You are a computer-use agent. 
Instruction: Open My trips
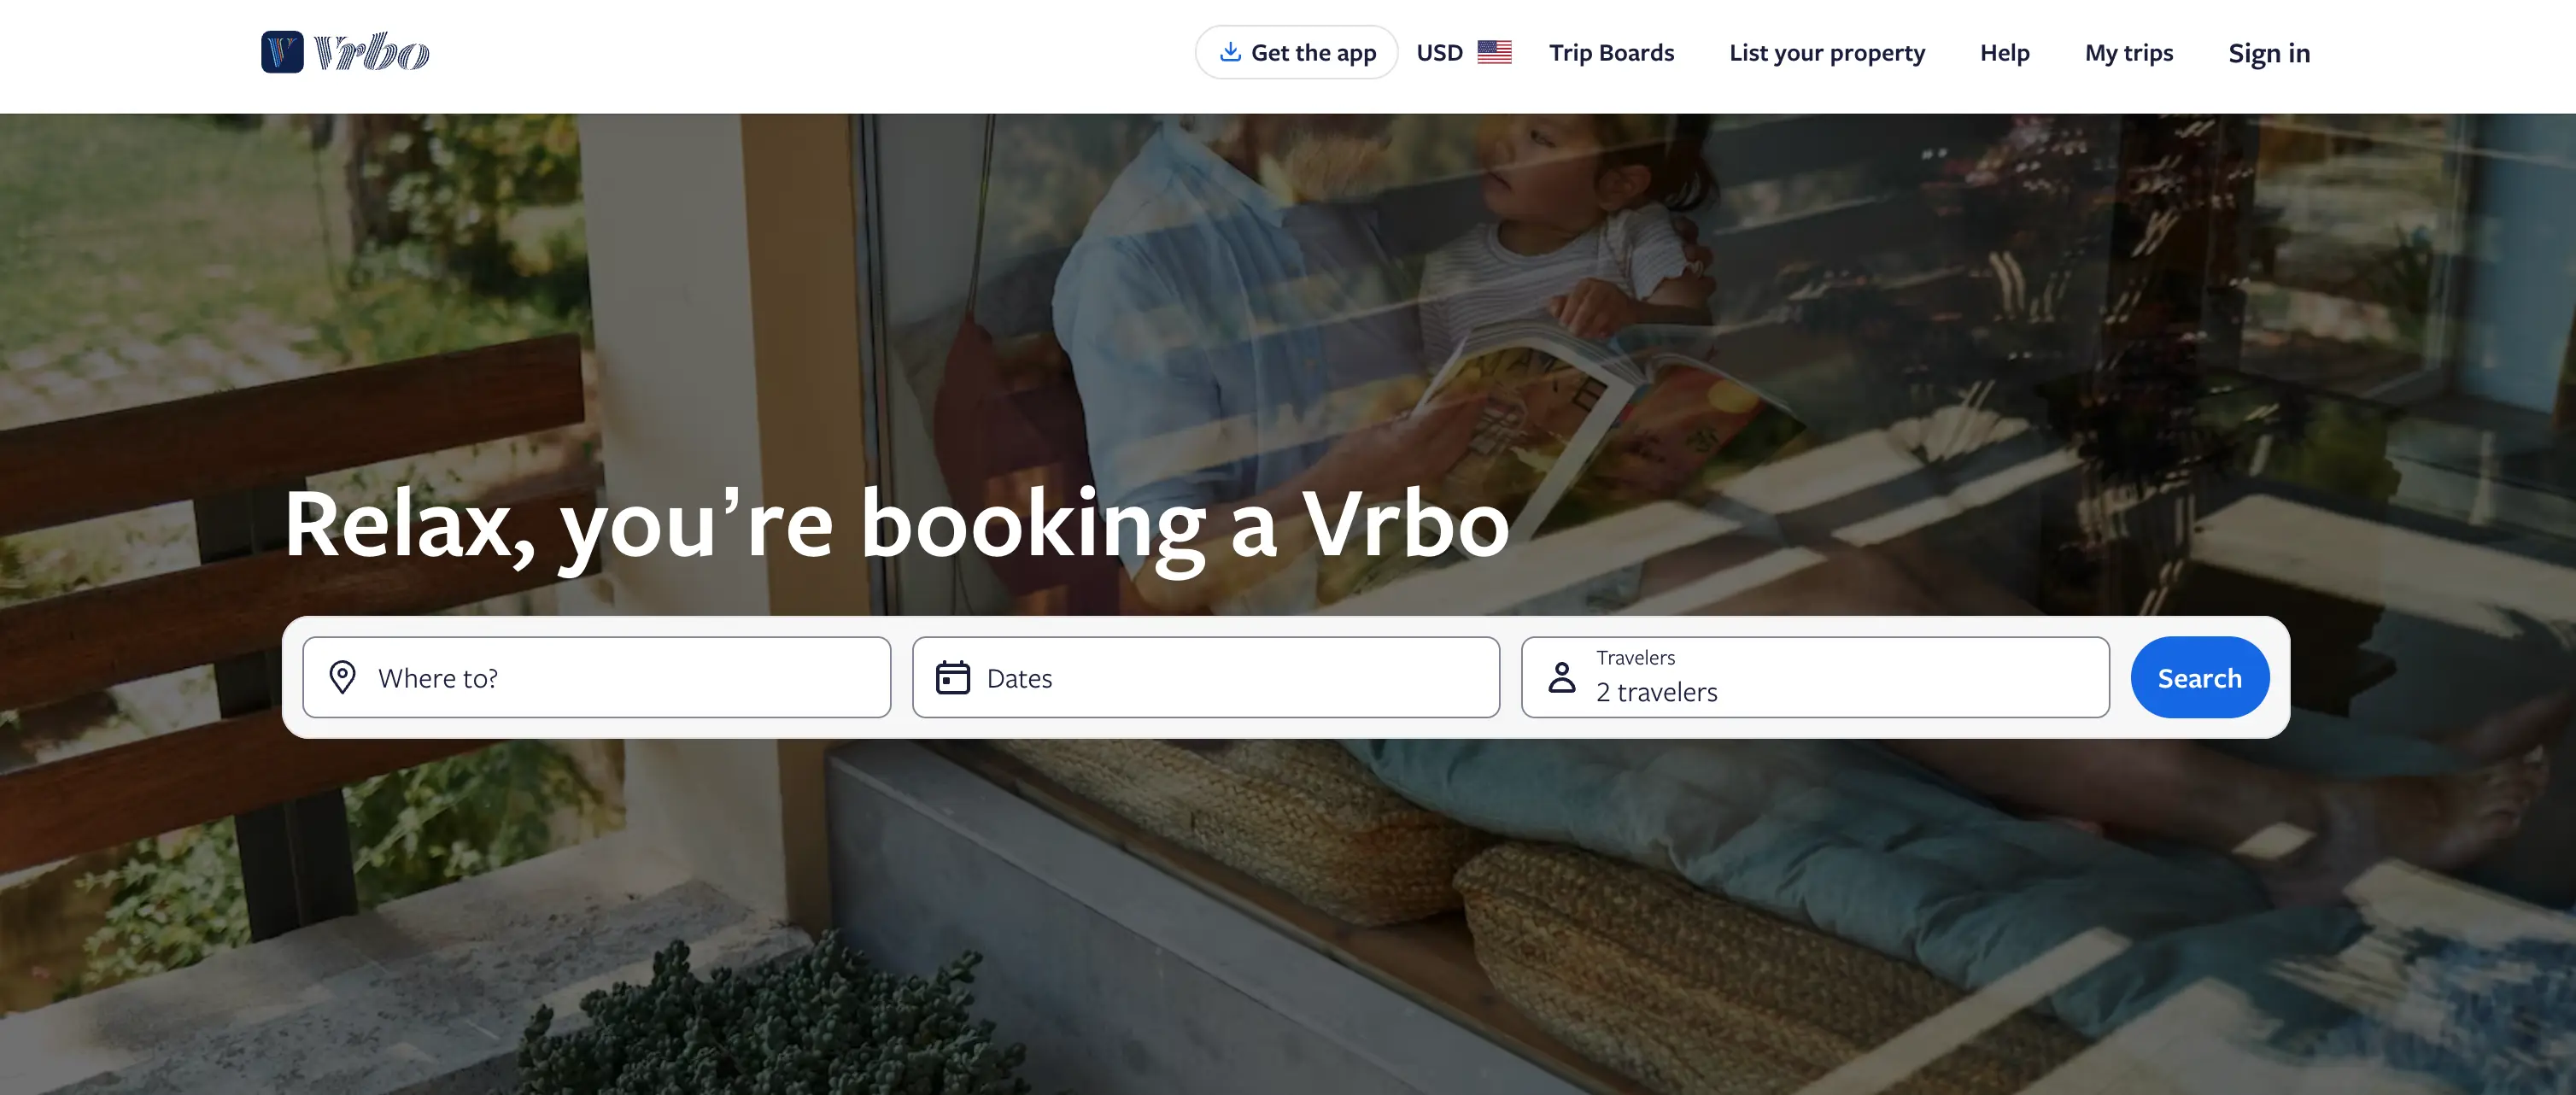[2129, 52]
